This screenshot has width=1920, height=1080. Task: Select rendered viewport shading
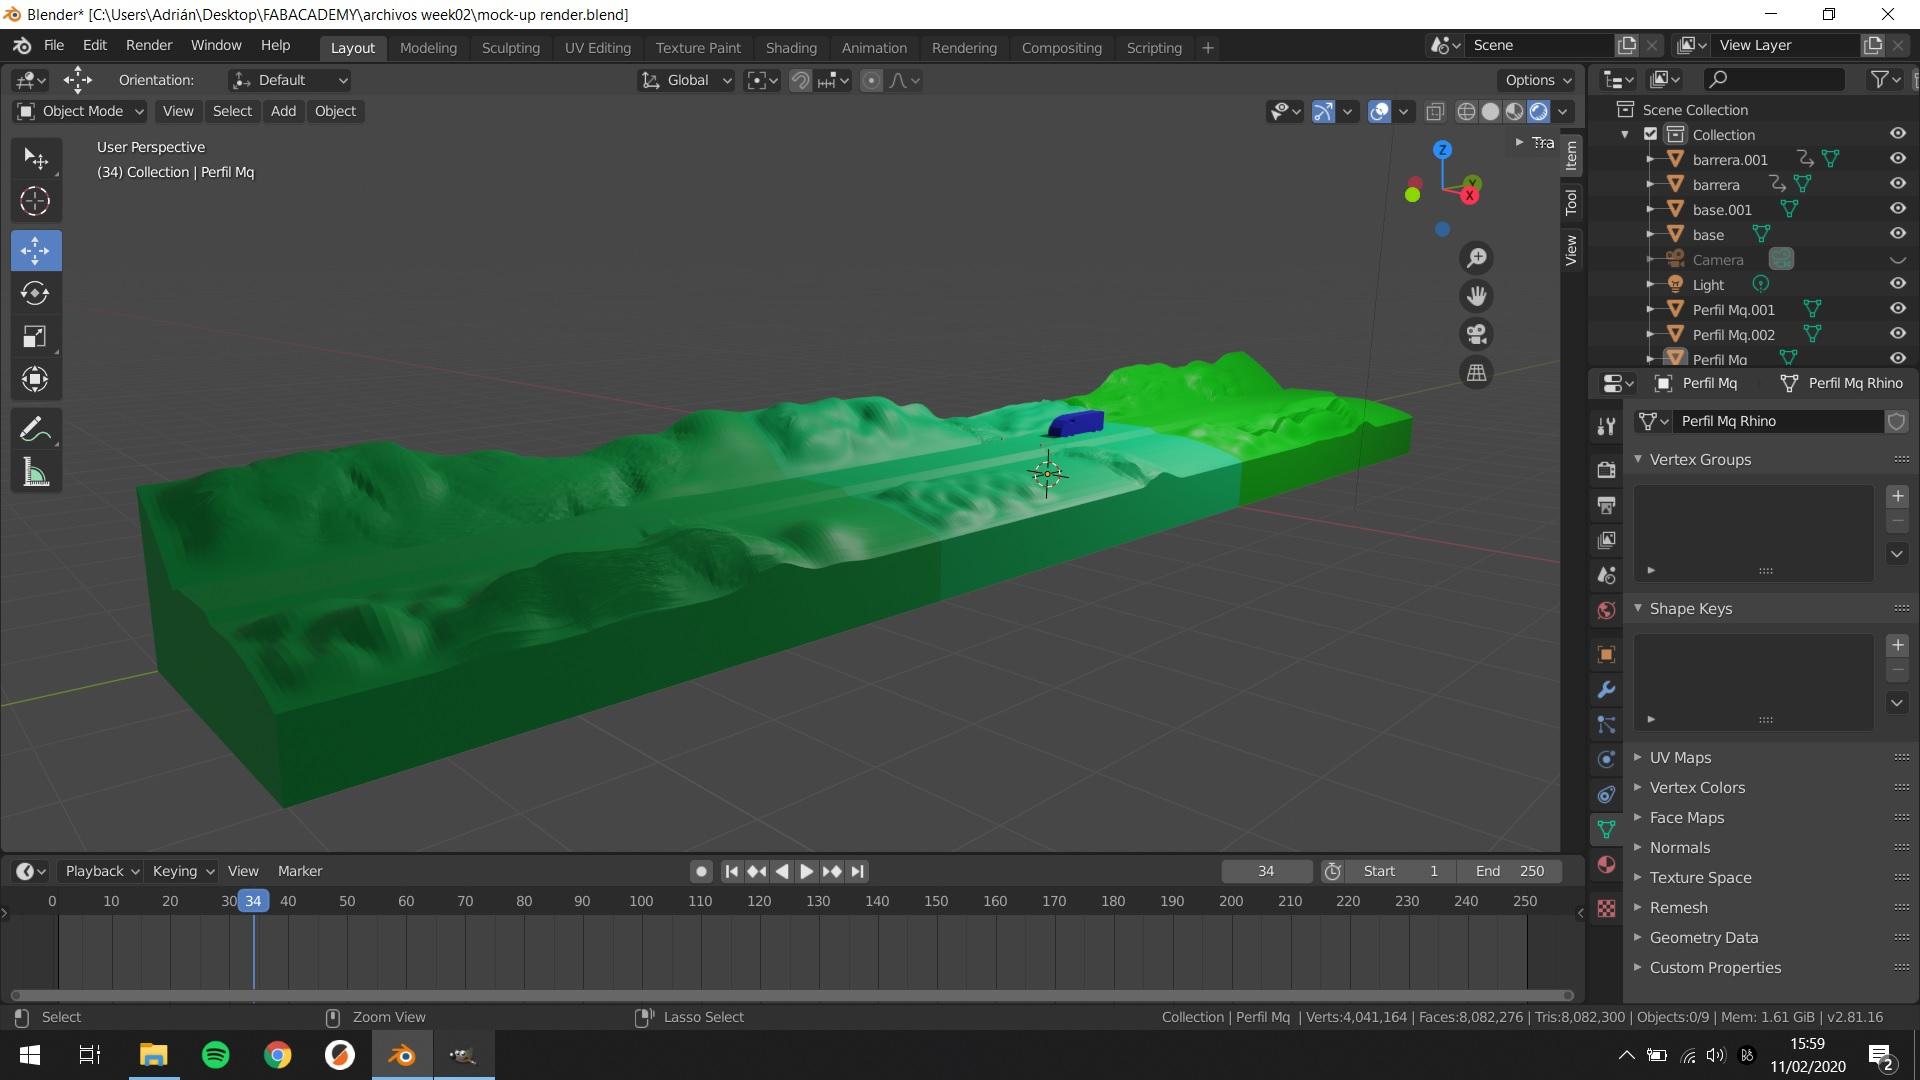[x=1539, y=111]
